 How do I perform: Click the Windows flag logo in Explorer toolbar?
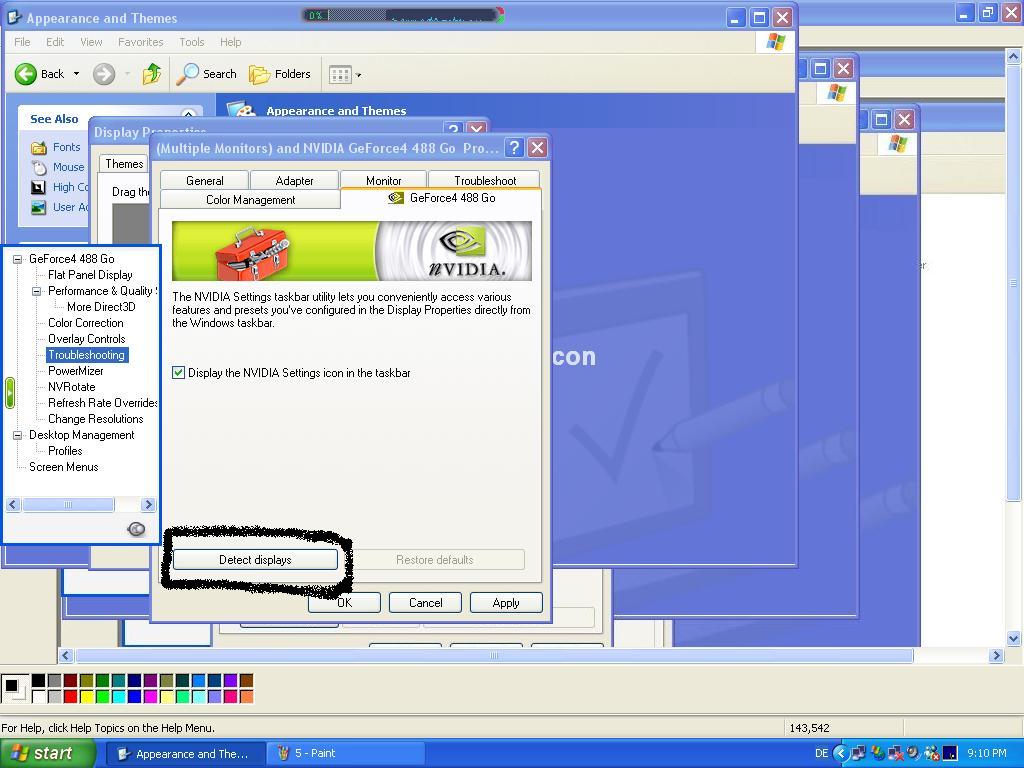(x=775, y=42)
